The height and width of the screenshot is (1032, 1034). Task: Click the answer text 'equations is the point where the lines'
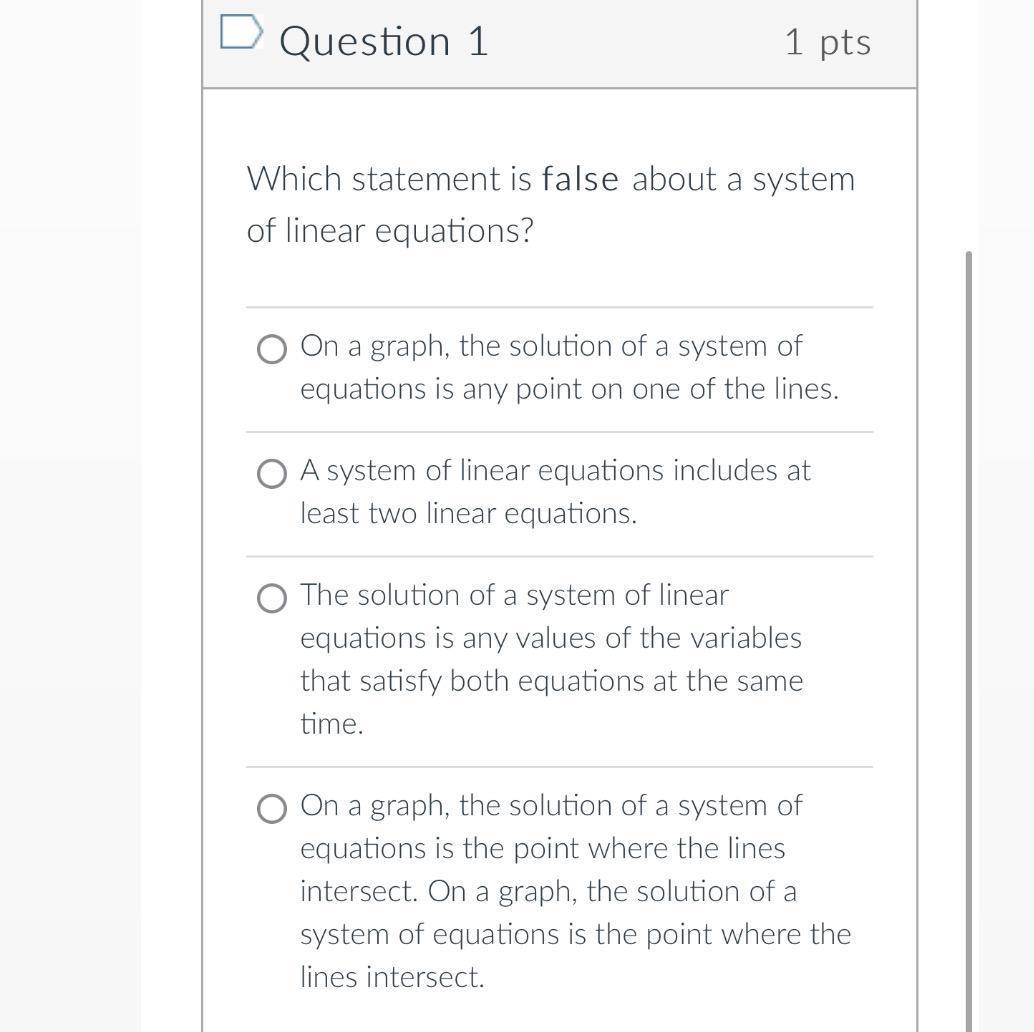point(542,848)
